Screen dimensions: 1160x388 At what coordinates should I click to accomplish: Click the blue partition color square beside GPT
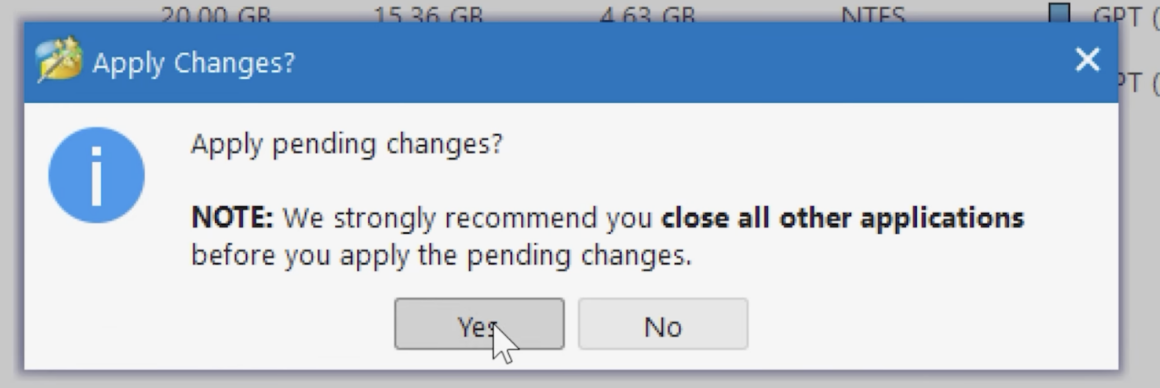1059,13
